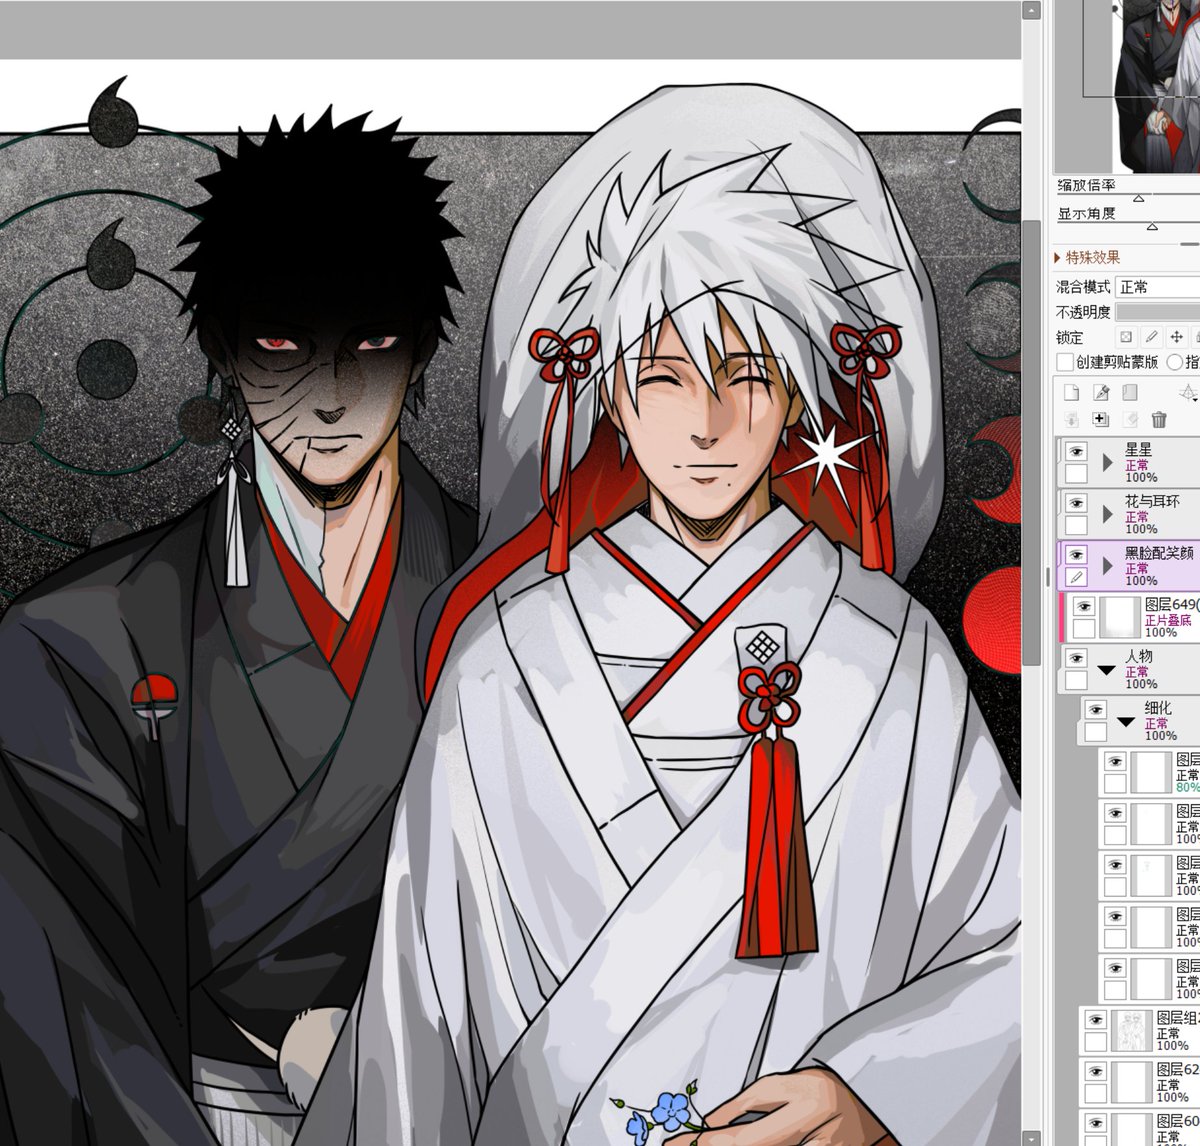Select the 黑脸配笑颜 layer name
The width and height of the screenshot is (1200, 1146).
(1159, 553)
